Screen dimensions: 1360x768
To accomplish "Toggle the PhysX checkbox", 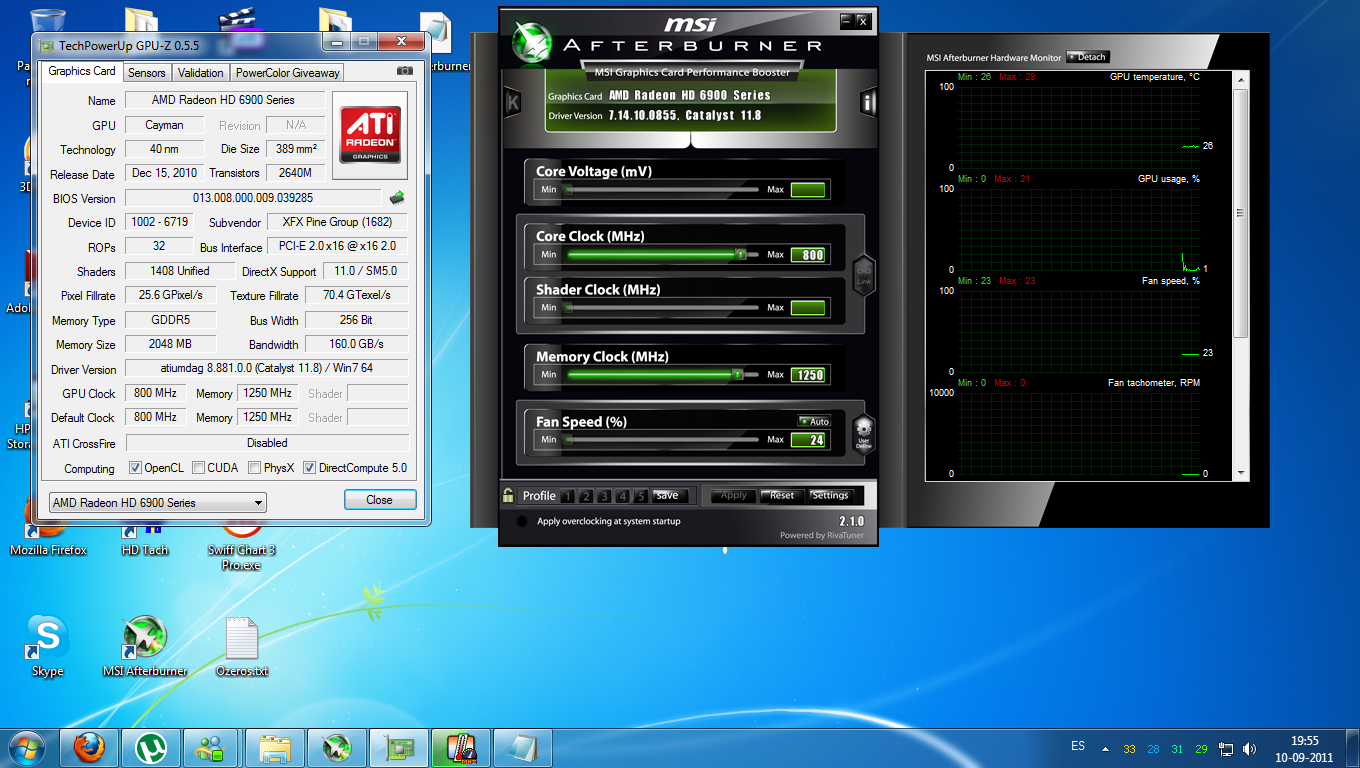I will 255,468.
